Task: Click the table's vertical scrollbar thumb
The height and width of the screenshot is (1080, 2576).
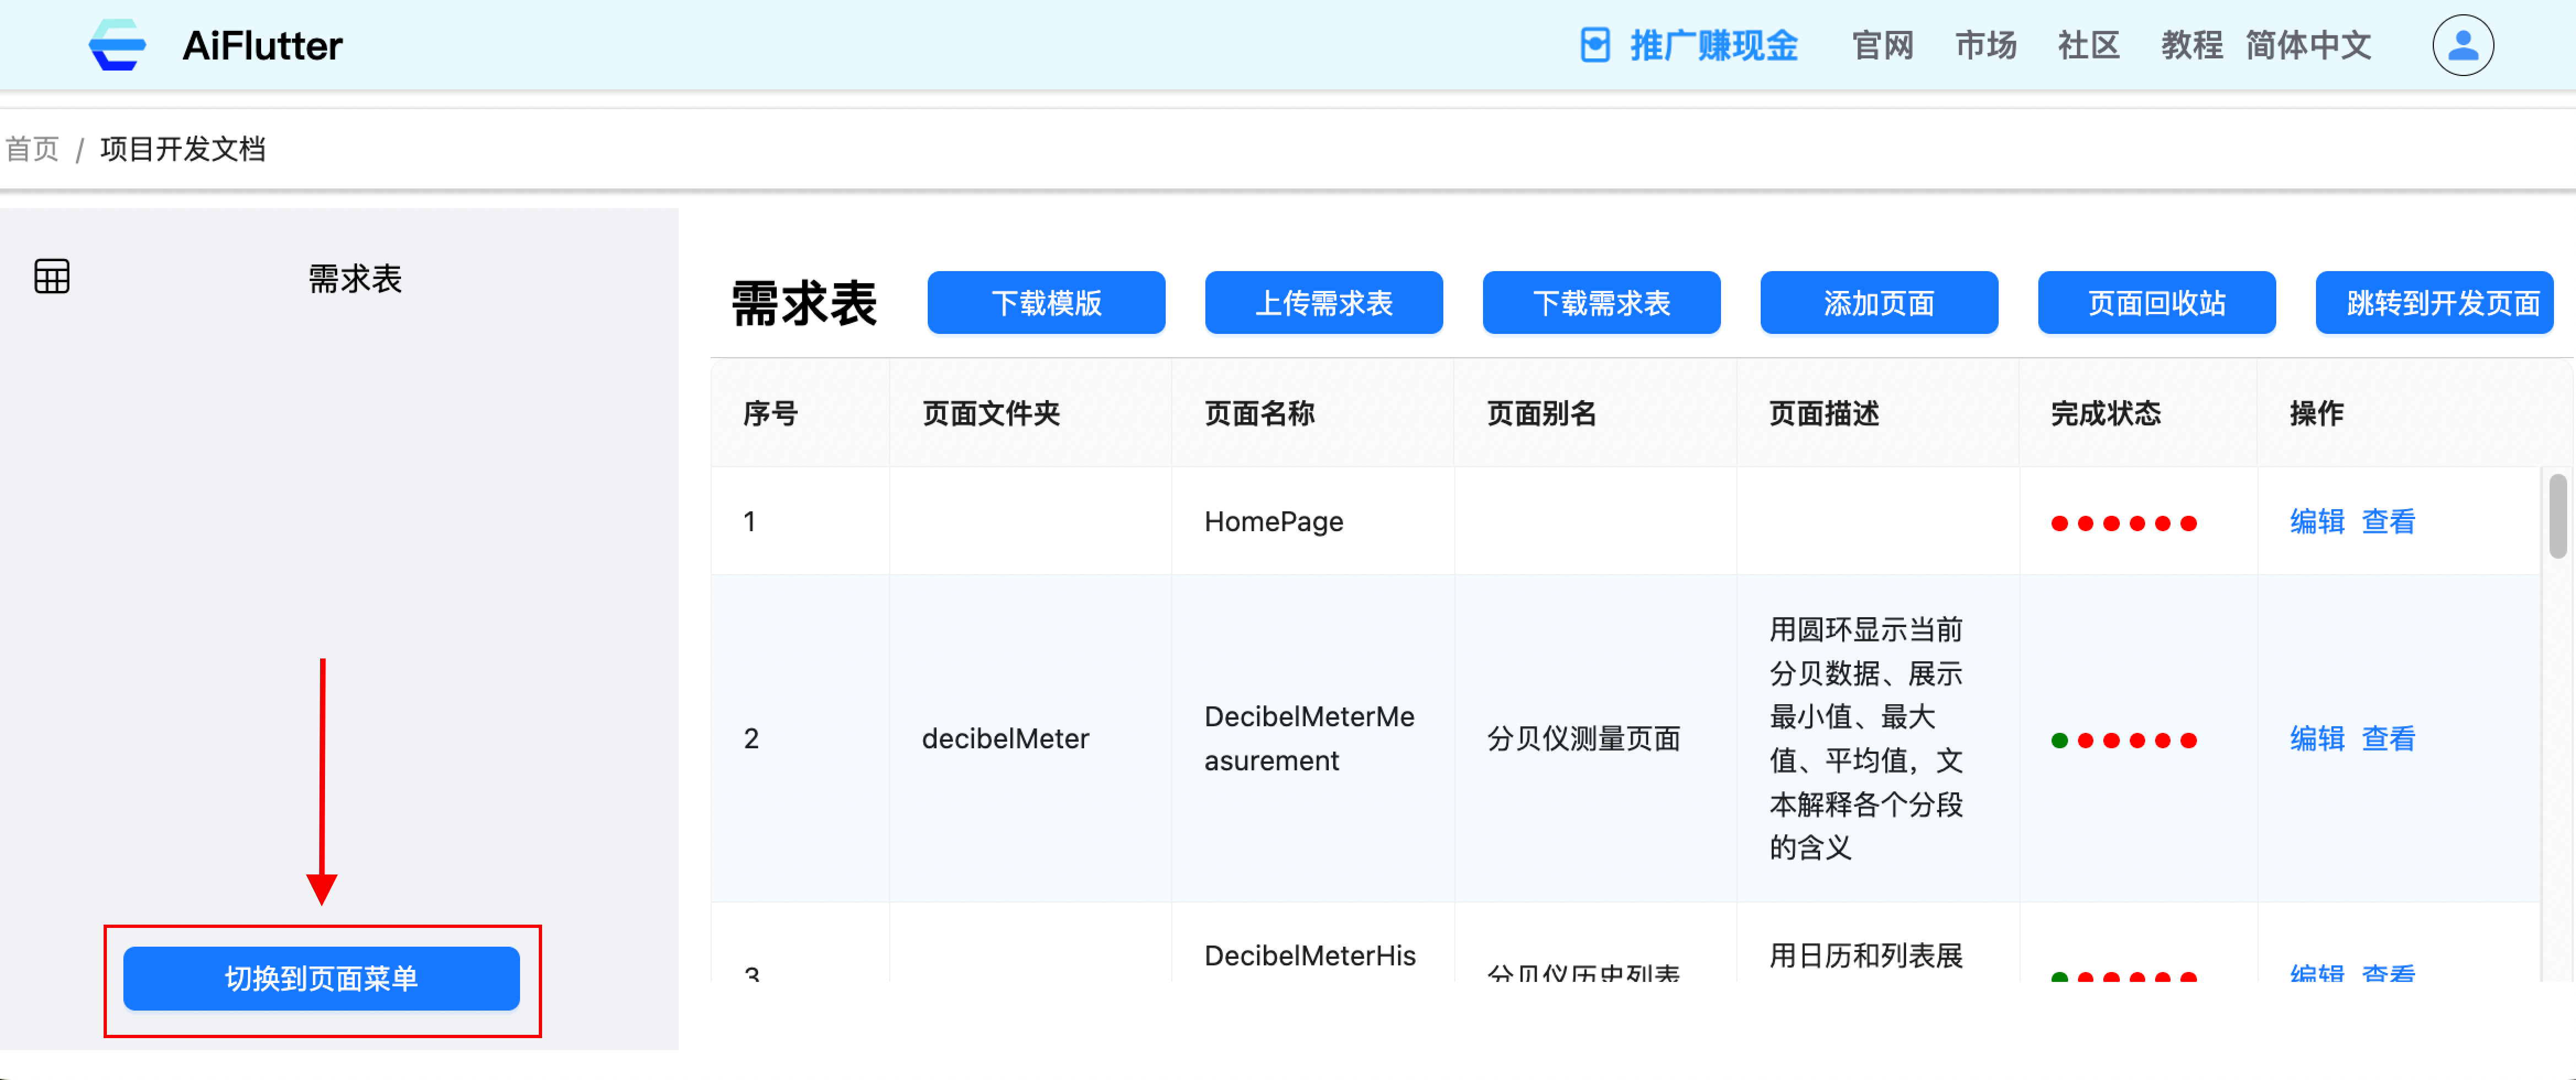Action: [2557, 516]
